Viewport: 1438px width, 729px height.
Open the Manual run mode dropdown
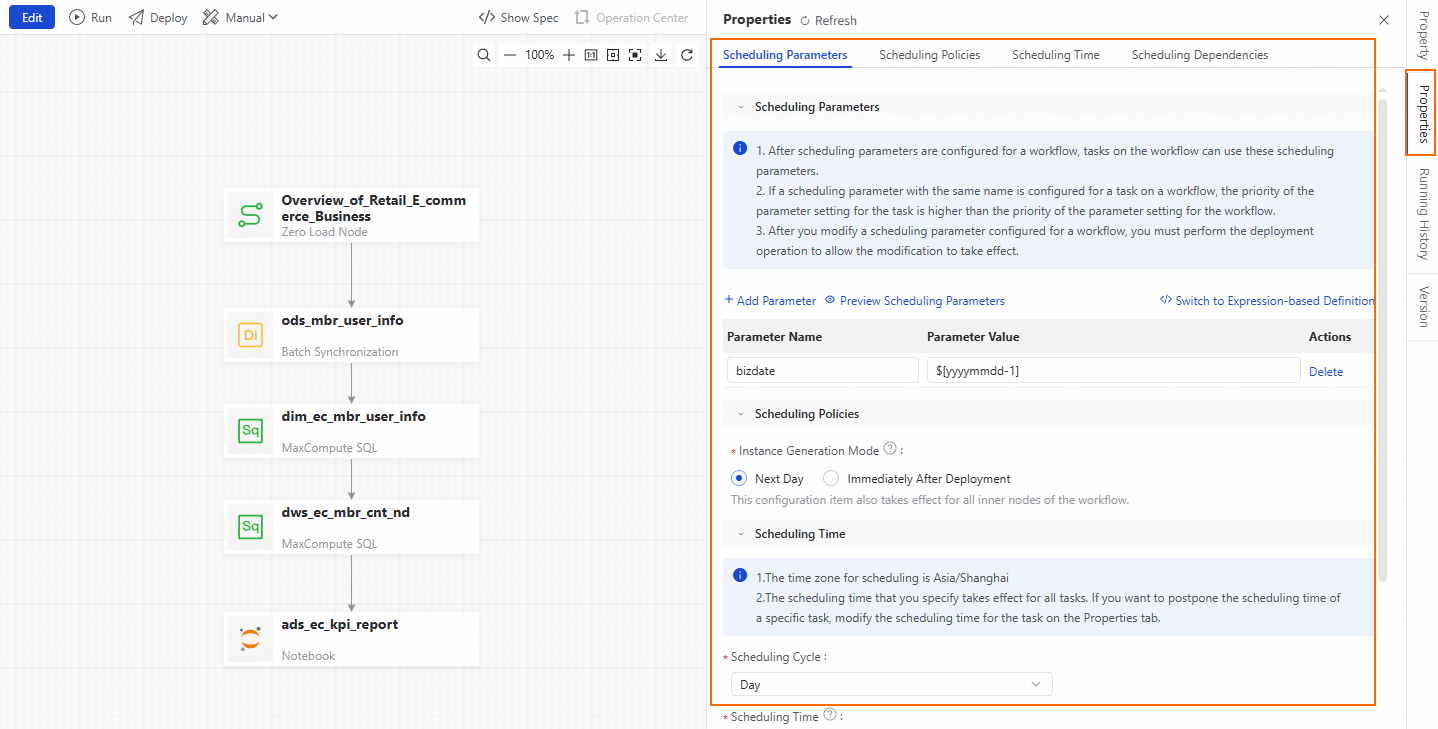point(240,18)
